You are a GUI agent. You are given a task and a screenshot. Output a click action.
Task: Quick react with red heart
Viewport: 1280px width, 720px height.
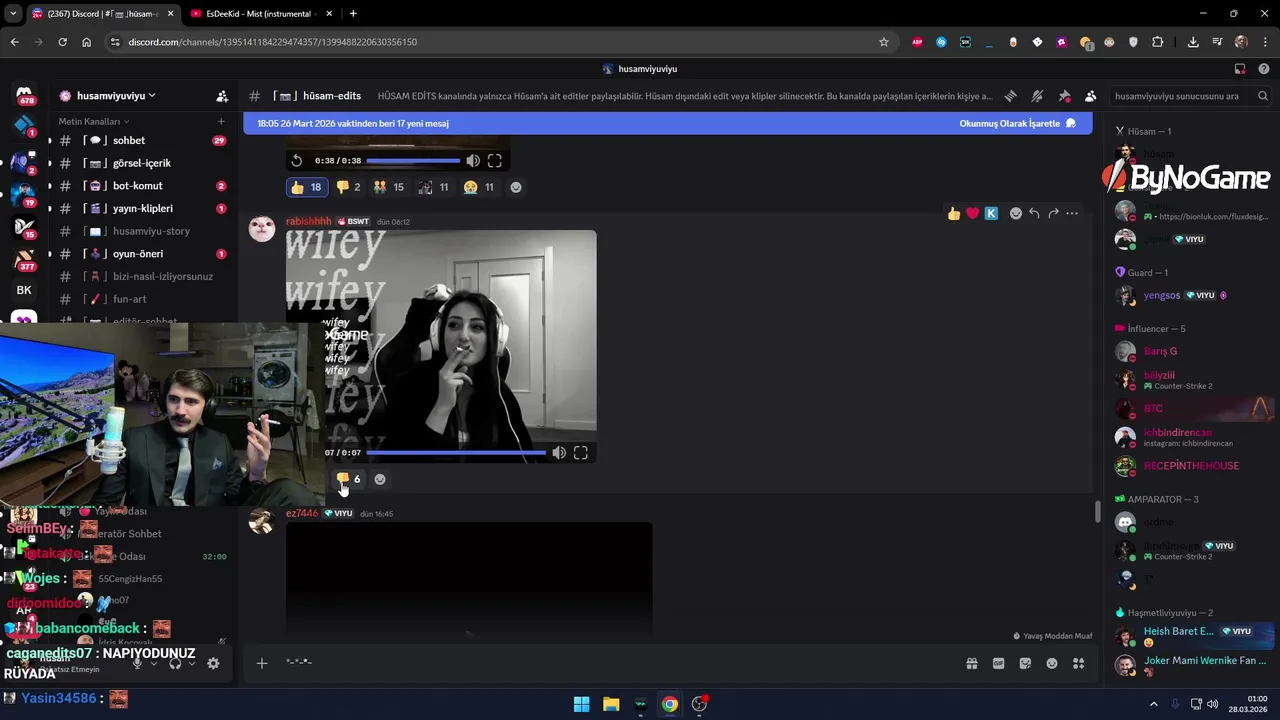click(x=972, y=213)
